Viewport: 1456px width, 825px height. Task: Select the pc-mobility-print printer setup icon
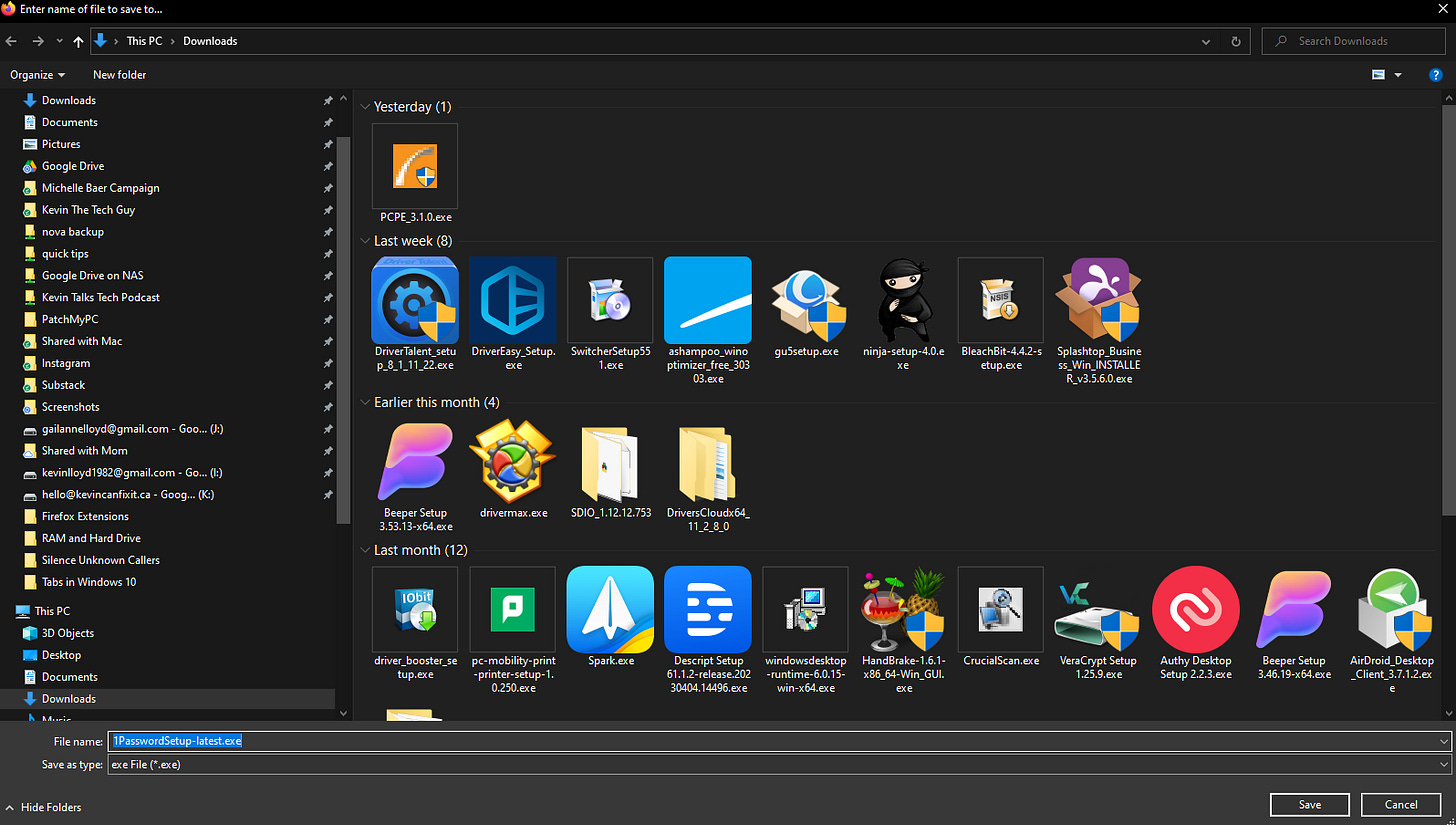point(512,610)
